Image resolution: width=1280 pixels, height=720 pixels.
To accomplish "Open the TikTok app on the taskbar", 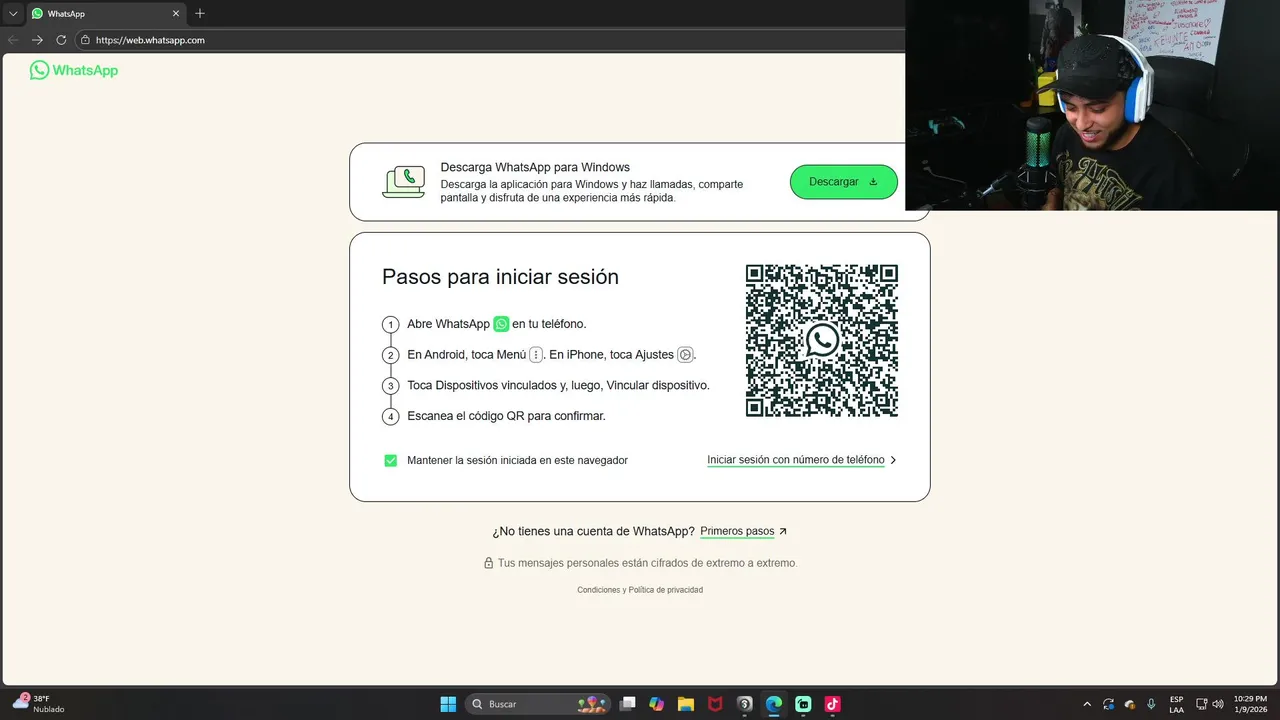I will [x=832, y=704].
